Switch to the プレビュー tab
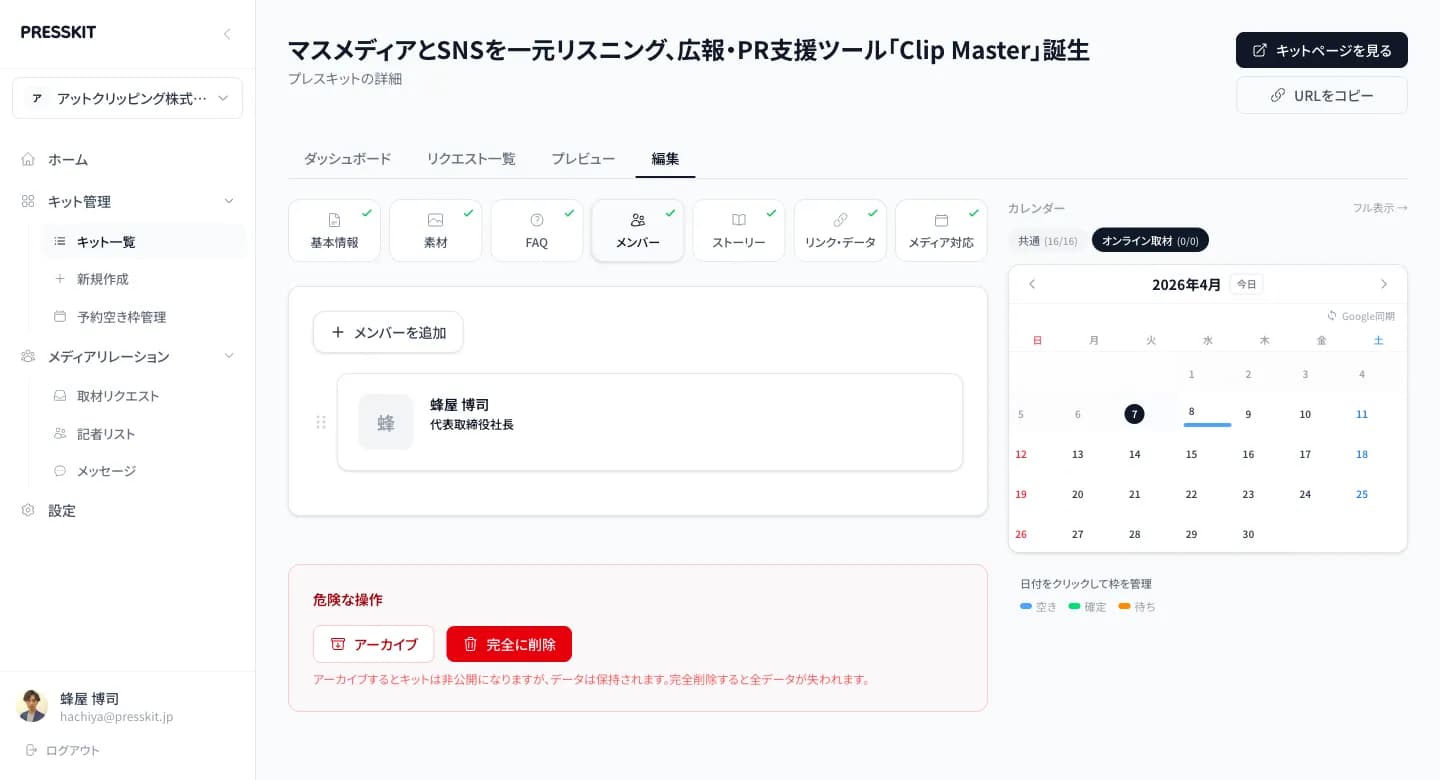 tap(583, 159)
